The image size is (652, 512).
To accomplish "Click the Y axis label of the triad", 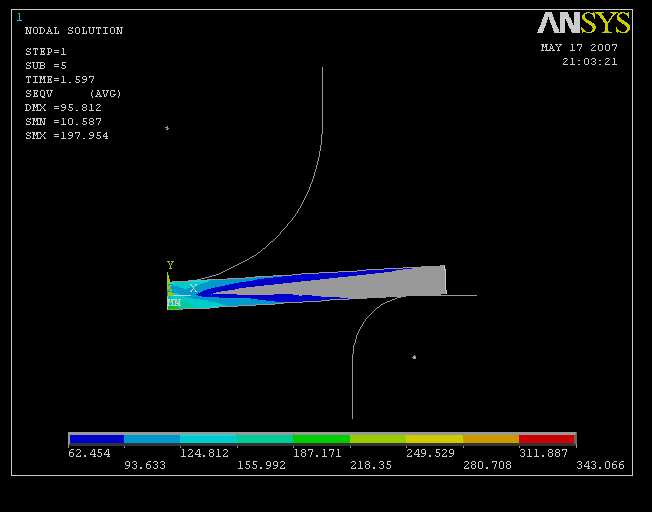I will (x=170, y=265).
